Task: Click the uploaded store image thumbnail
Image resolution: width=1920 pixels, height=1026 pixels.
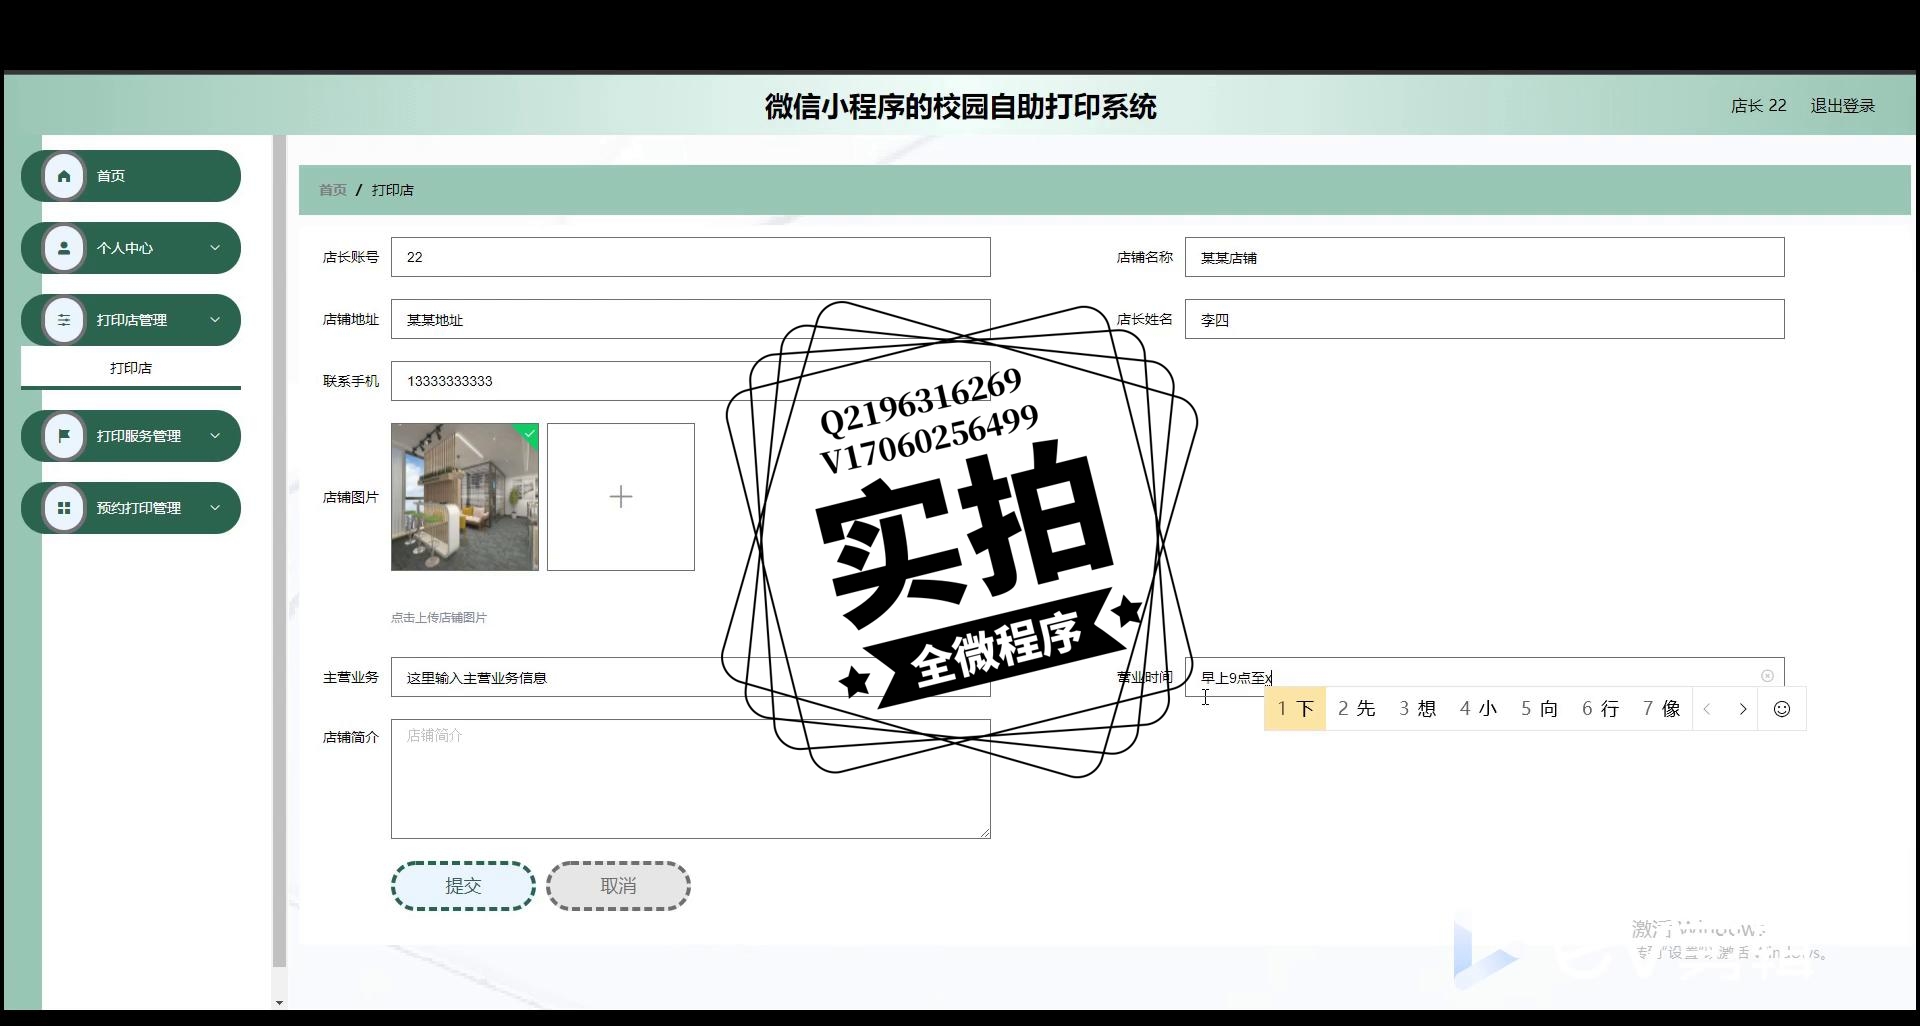Action: (x=465, y=497)
